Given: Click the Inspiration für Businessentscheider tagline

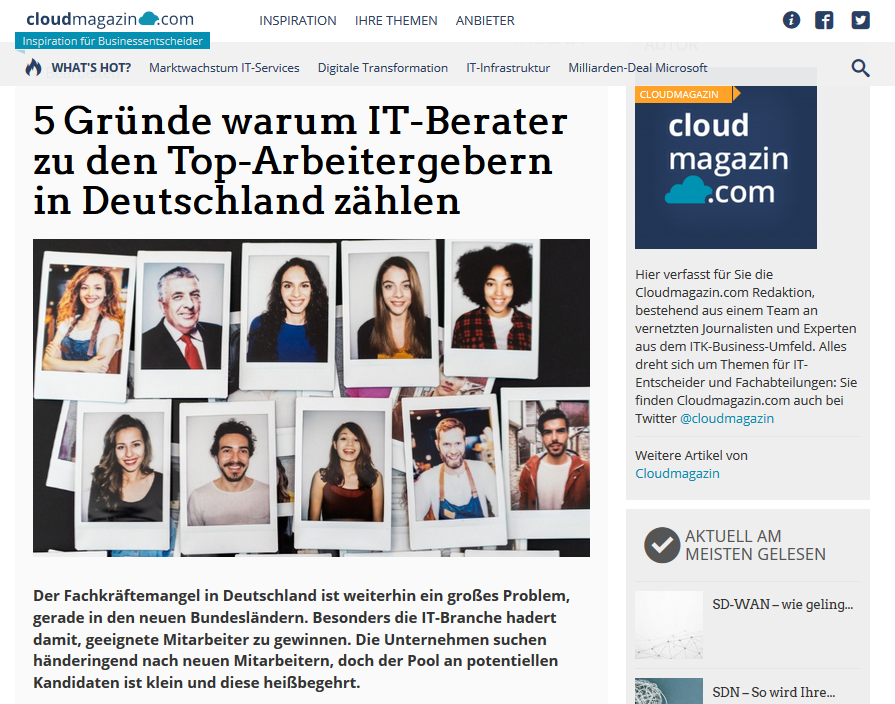Looking at the screenshot, I should [112, 41].
